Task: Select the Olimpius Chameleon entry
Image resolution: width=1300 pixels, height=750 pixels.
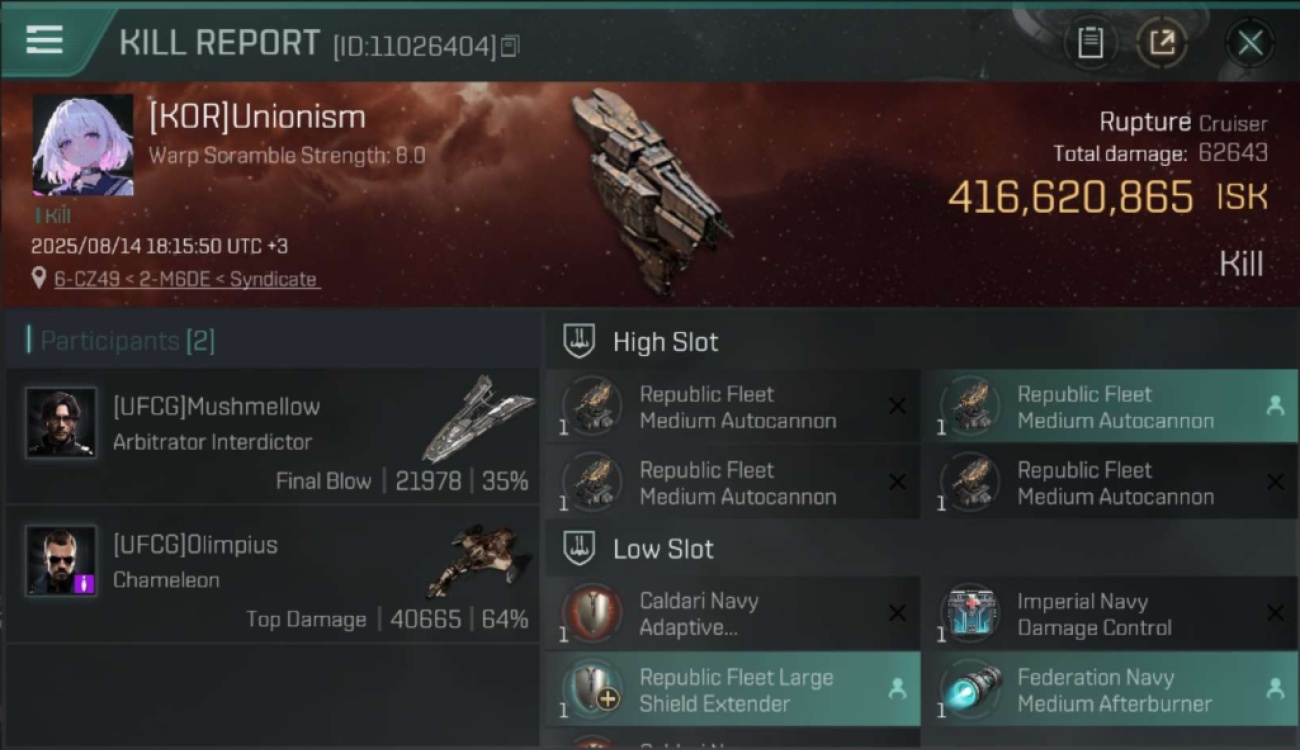Action: 272,574
